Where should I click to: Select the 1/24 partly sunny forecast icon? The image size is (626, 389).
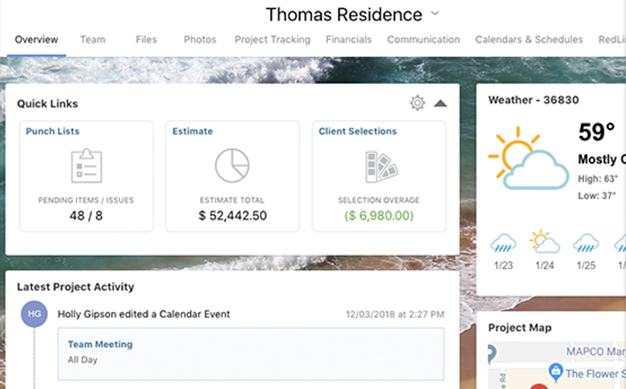[x=544, y=241]
